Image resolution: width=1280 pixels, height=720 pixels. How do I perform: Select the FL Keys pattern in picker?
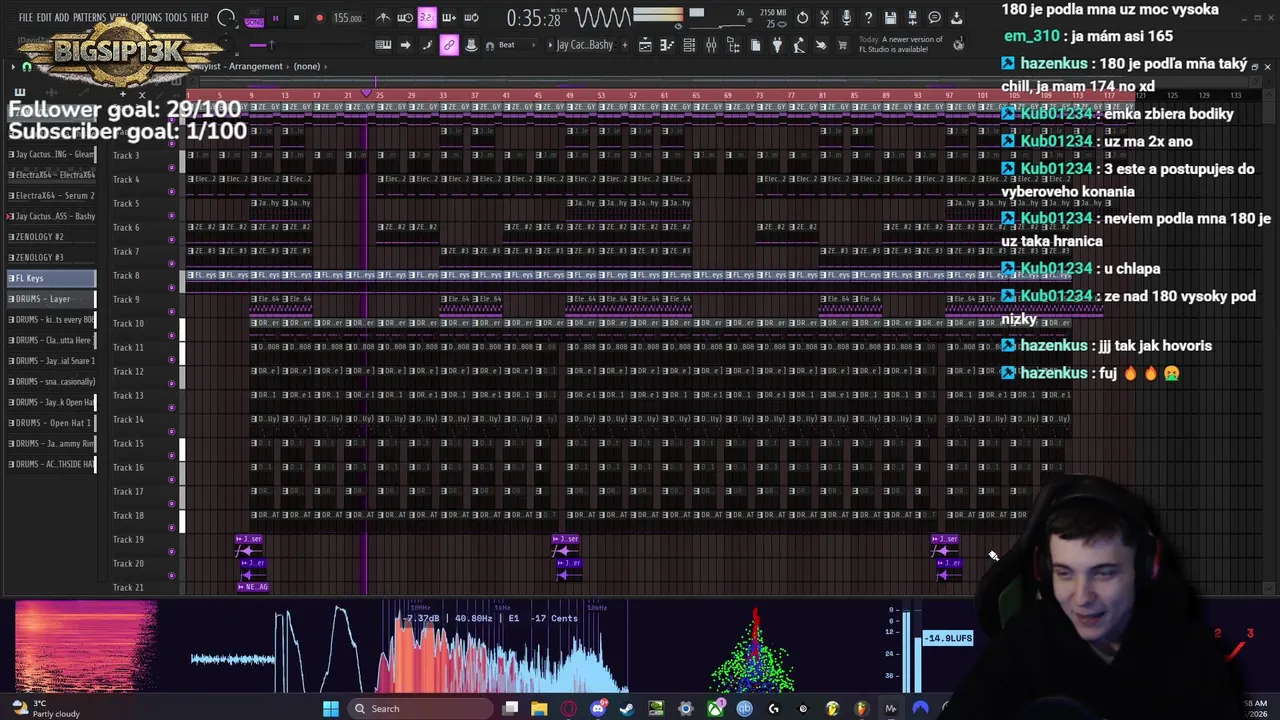[x=52, y=278]
